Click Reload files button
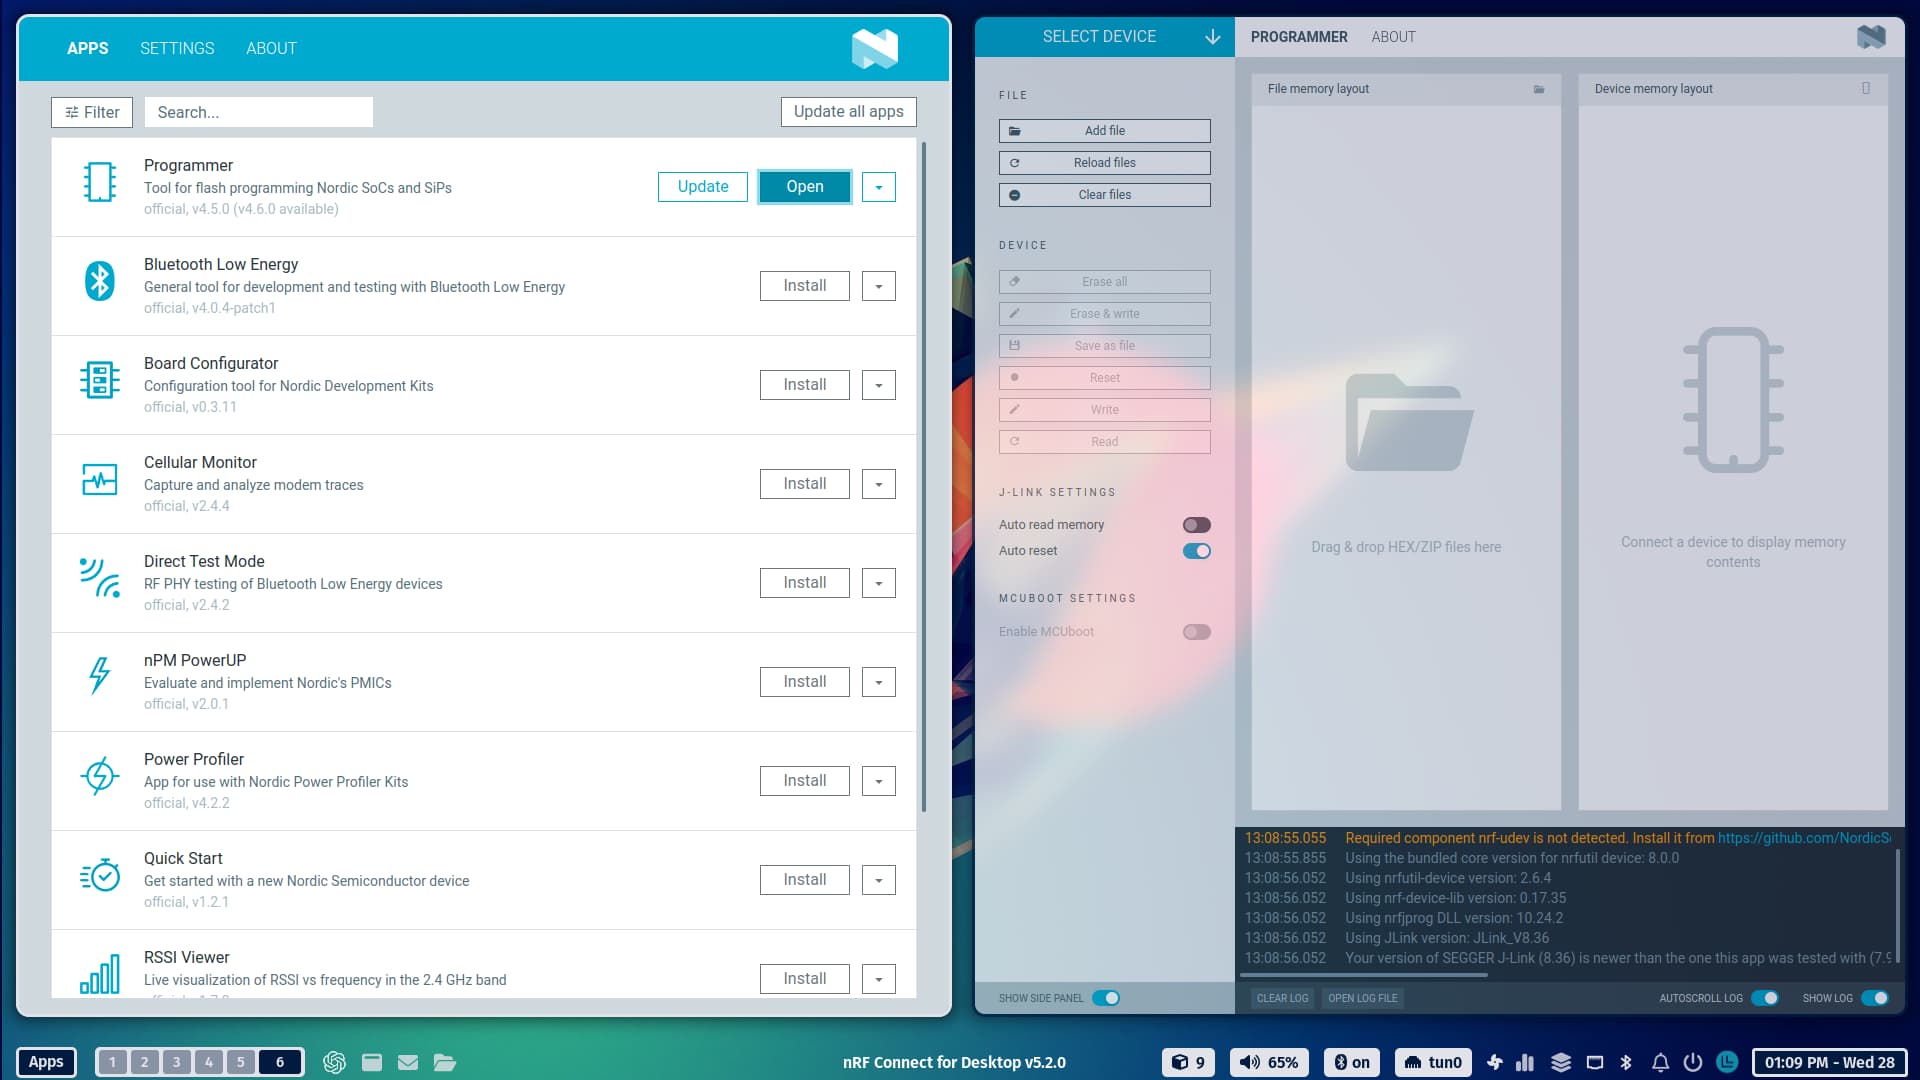The height and width of the screenshot is (1080, 1920). [1105, 163]
